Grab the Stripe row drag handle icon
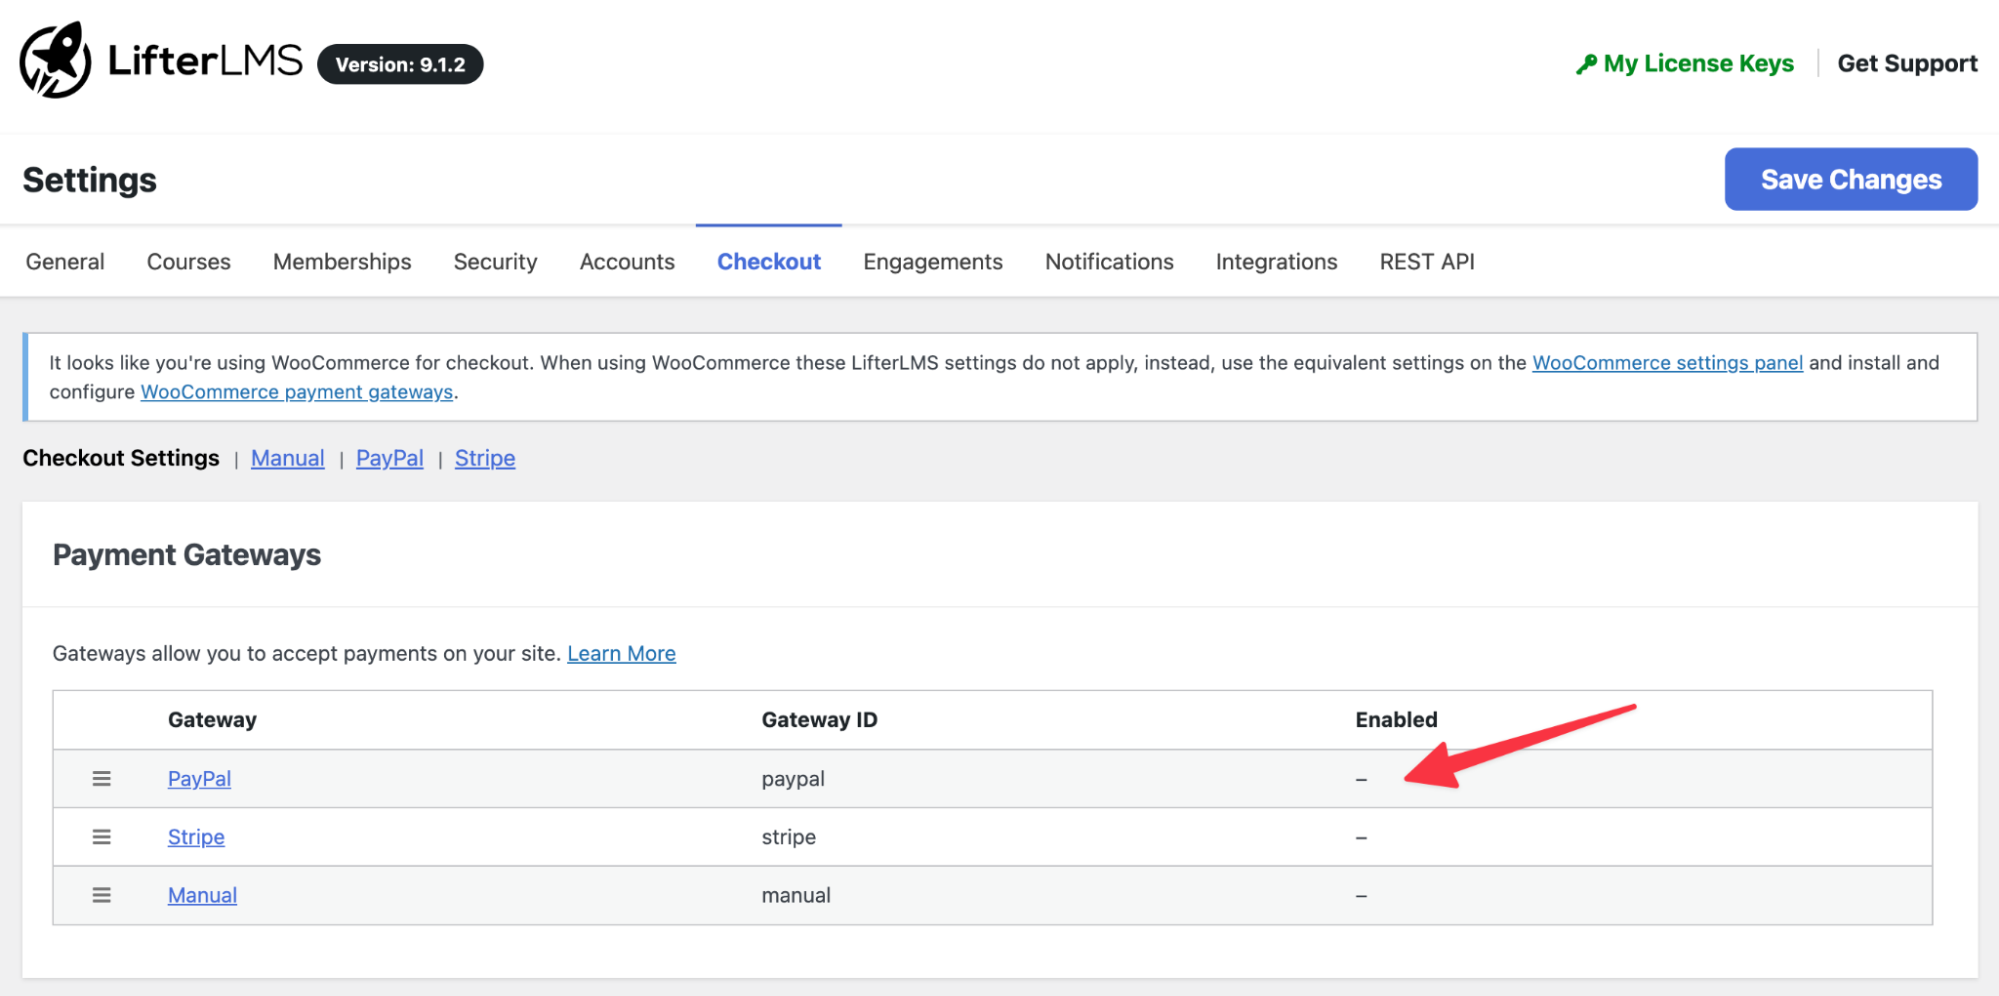Screen dimensions: 1999x996 [102, 837]
